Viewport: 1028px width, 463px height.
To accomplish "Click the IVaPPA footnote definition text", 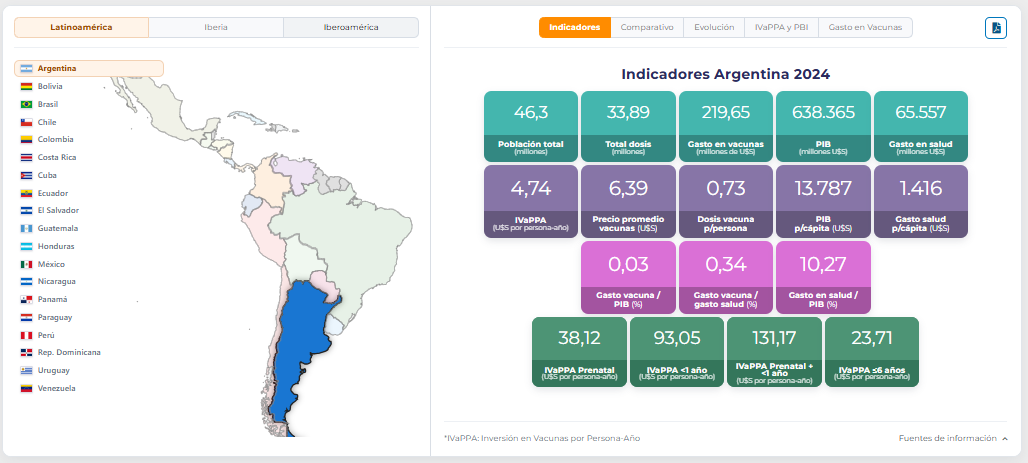I will point(542,438).
